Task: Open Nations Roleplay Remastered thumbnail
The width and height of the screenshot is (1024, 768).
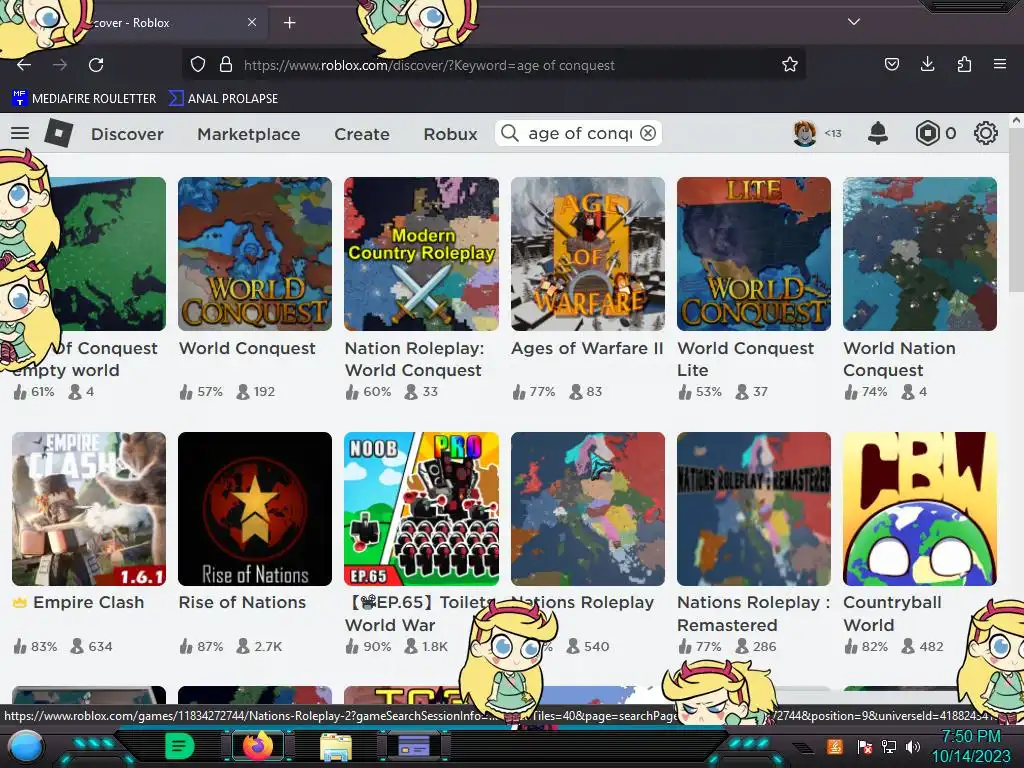Action: coord(754,509)
